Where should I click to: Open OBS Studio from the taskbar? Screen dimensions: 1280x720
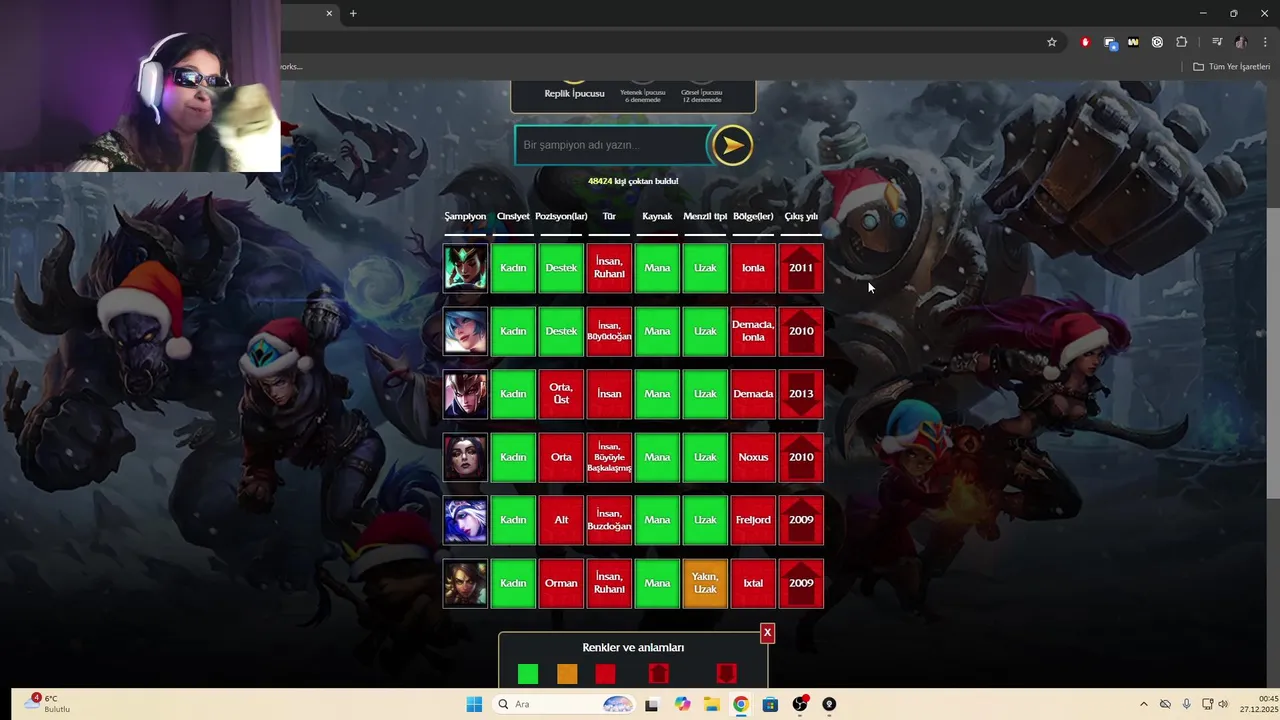(799, 704)
